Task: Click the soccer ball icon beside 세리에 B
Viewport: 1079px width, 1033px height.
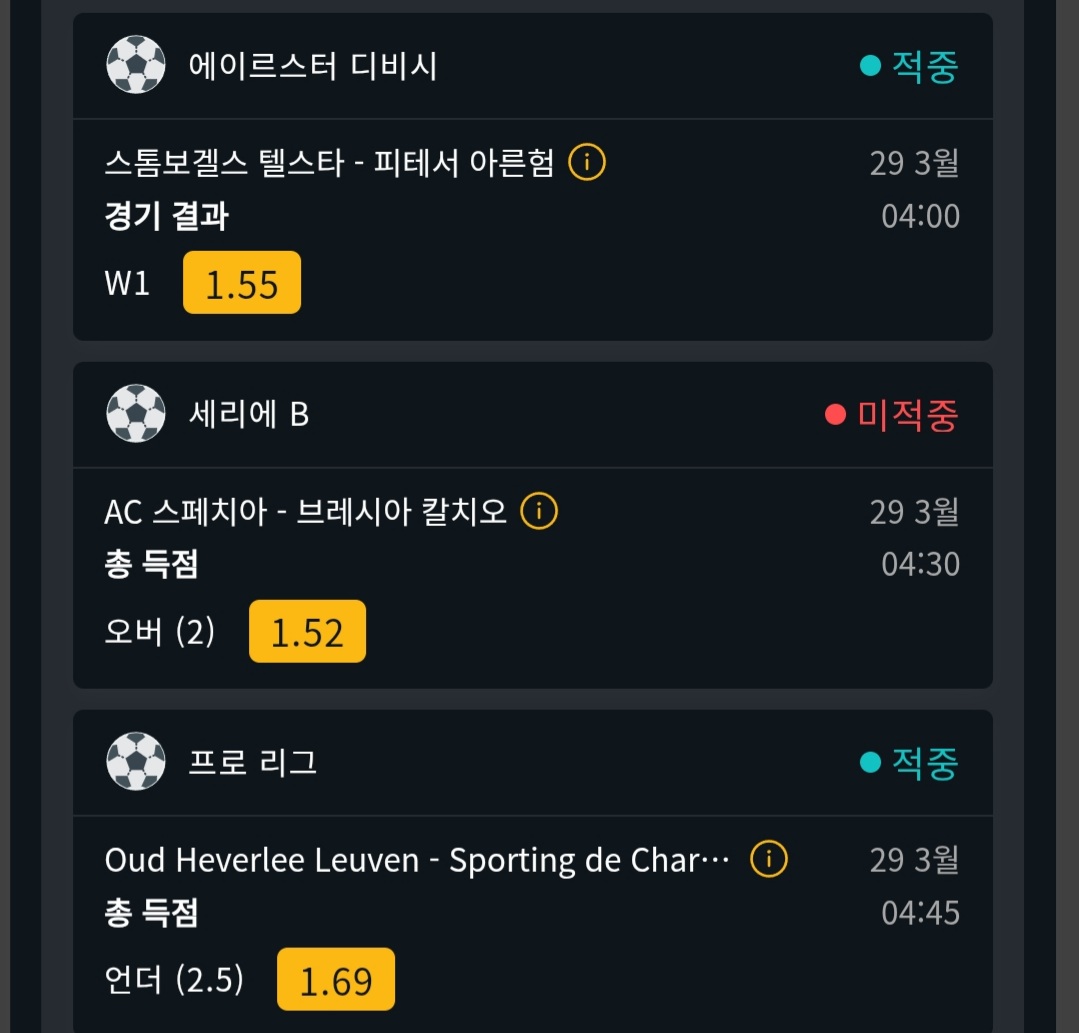Action: [136, 413]
